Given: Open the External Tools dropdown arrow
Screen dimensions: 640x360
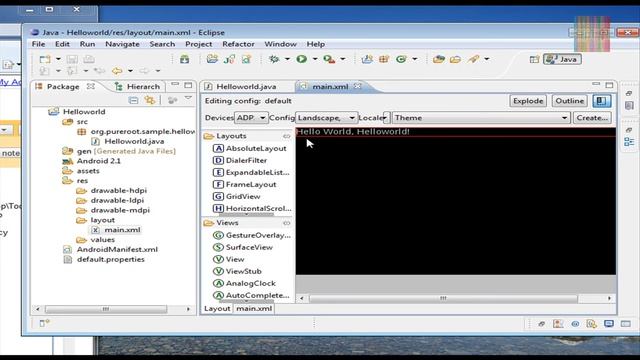Looking at the screenshot, I should tap(342, 59).
